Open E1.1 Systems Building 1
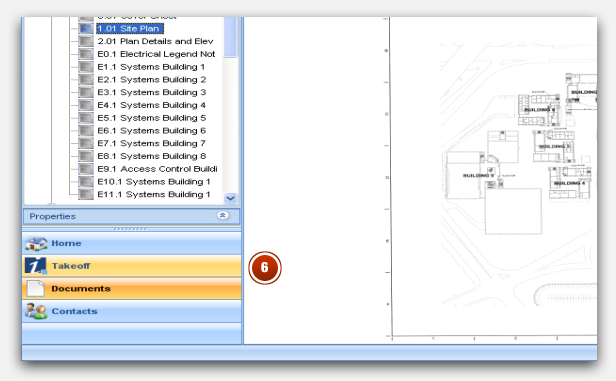 click(x=151, y=67)
